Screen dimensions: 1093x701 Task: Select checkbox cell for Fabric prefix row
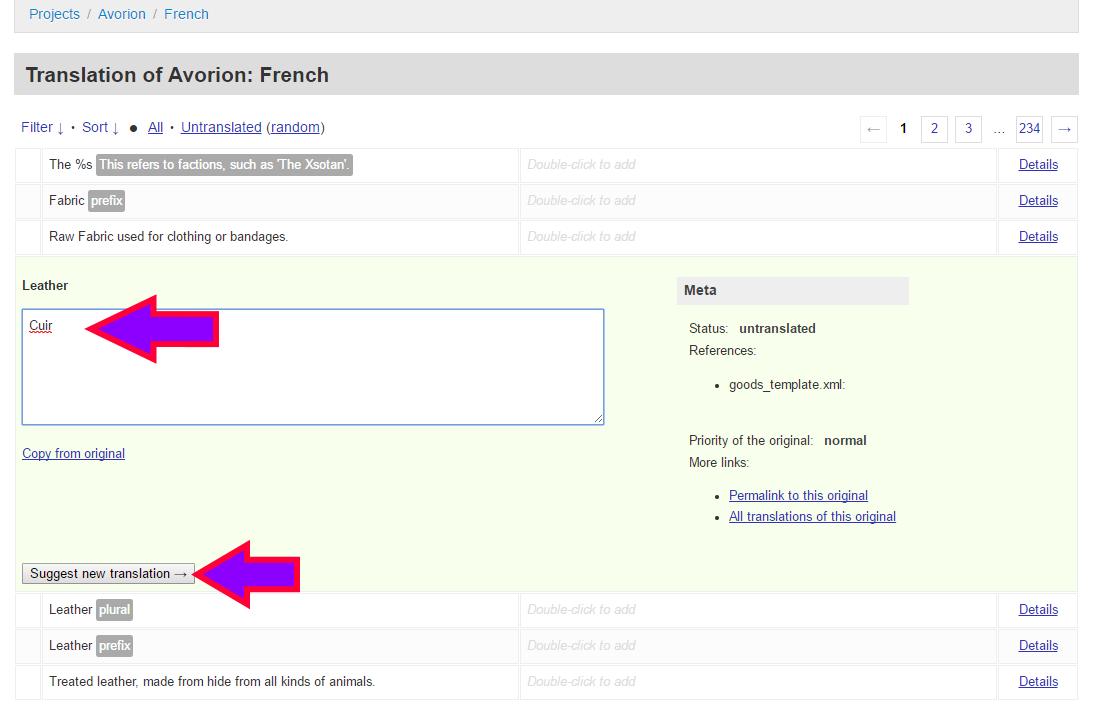(28, 201)
